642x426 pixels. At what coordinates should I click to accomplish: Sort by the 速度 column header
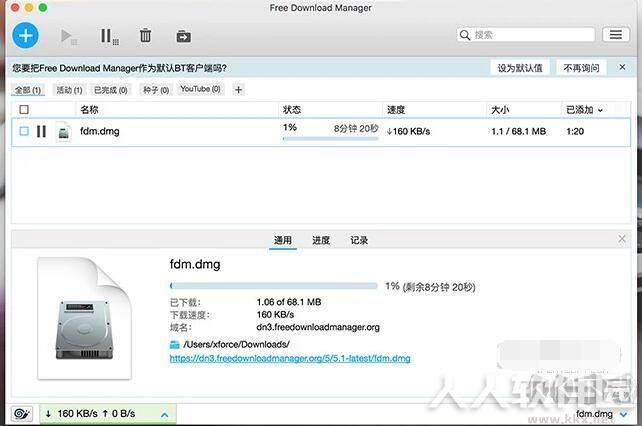(396, 109)
